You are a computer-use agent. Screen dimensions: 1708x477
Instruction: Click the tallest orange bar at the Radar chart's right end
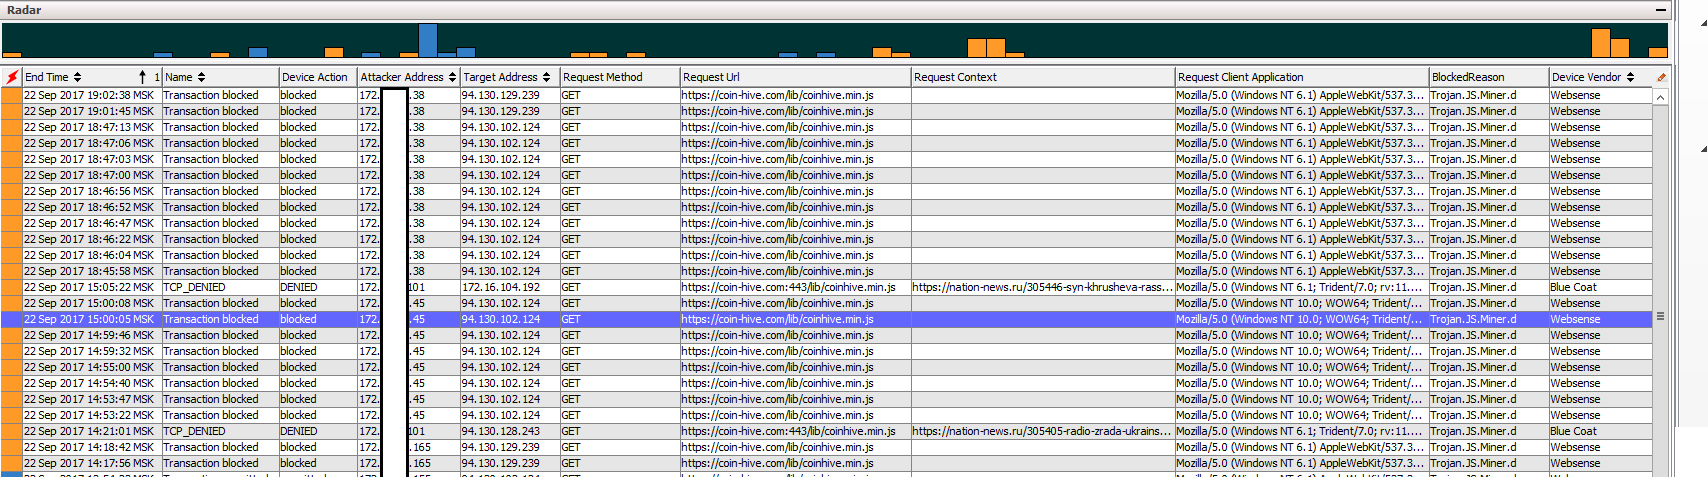[x=1601, y=43]
